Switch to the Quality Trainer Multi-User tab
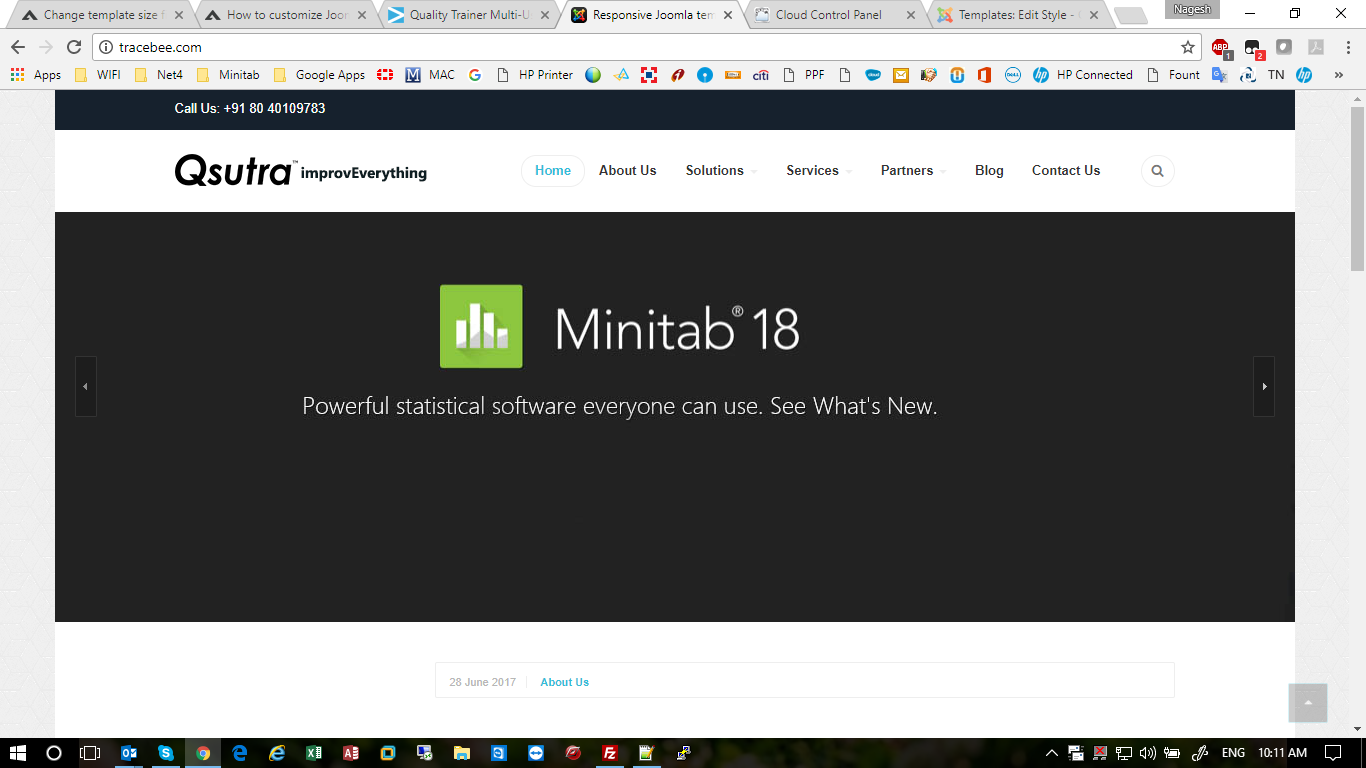The image size is (1366, 768). click(472, 15)
